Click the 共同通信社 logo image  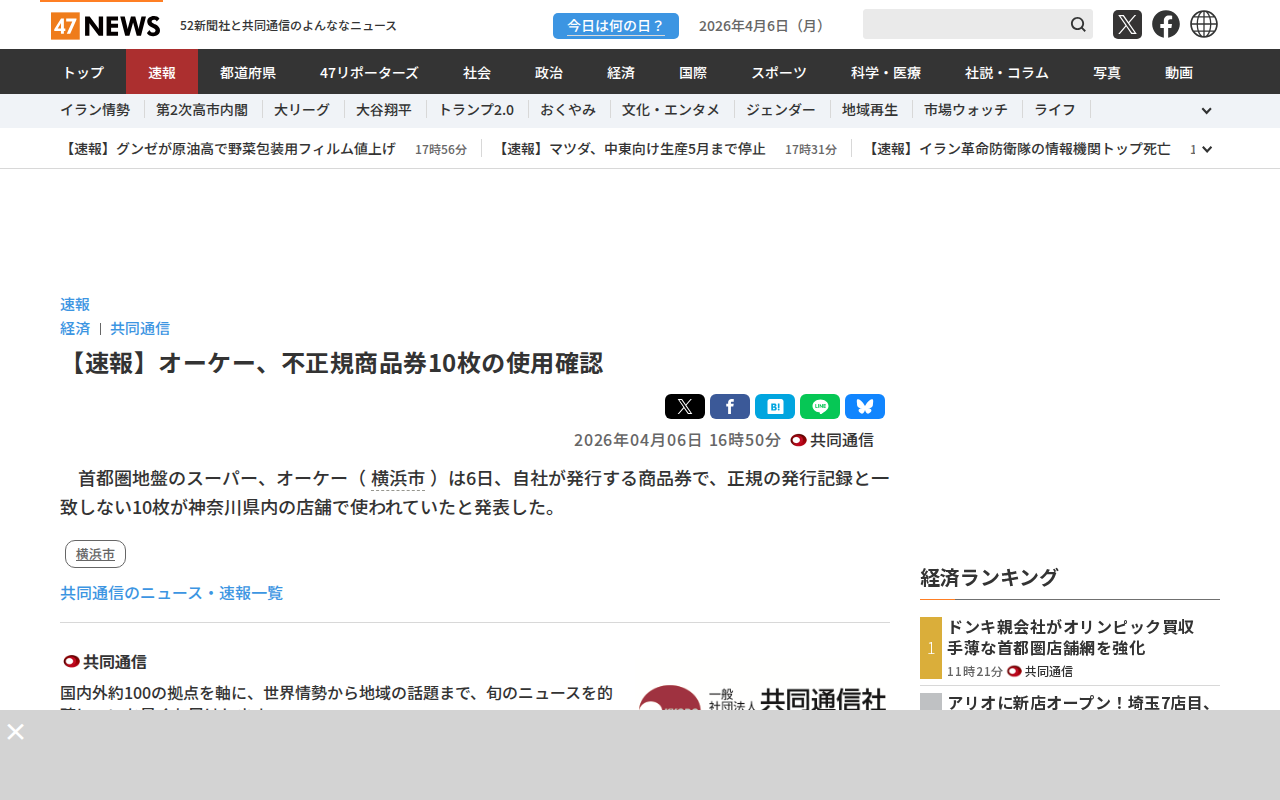(x=762, y=697)
